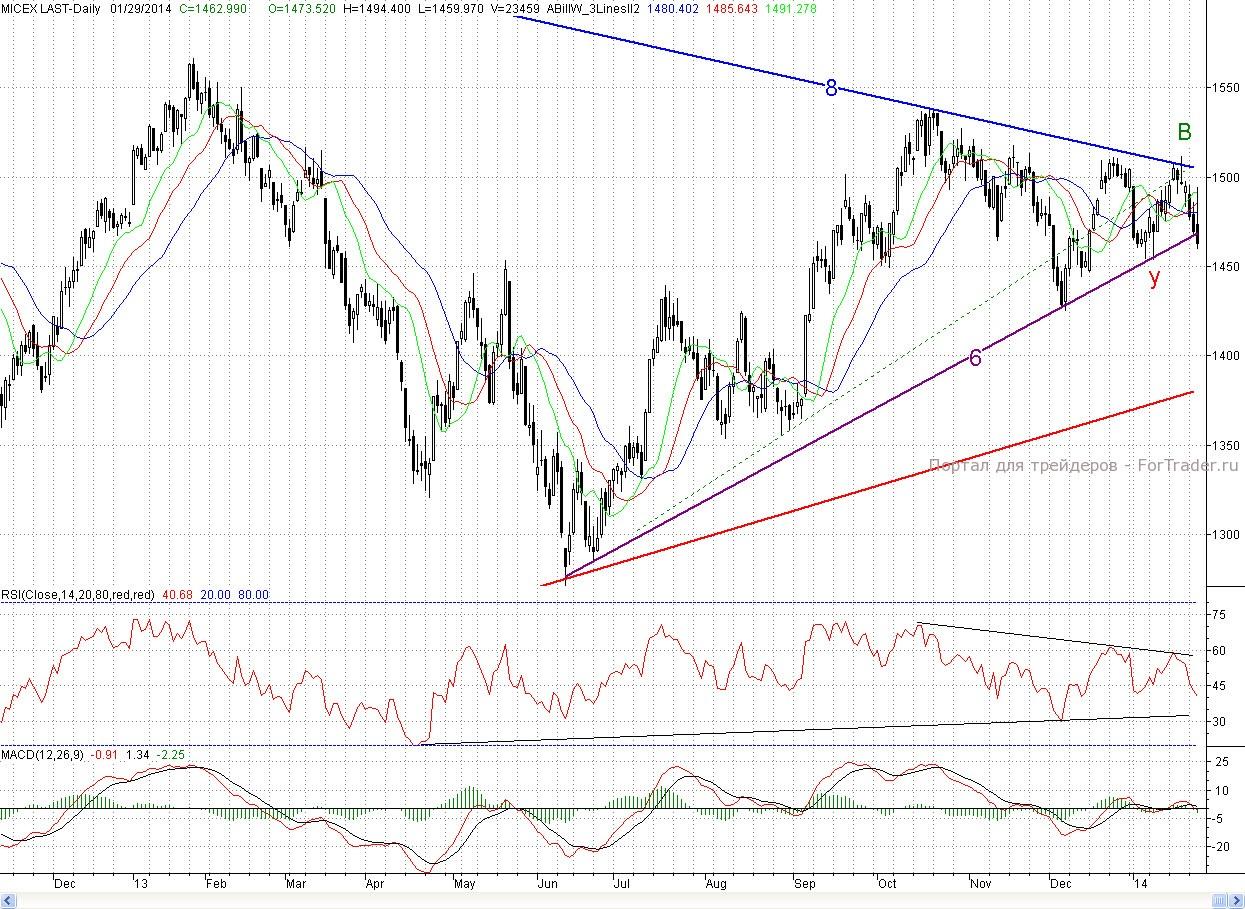The height and width of the screenshot is (909, 1245).
Task: Click the 1450 price axis label
Action: click(x=1226, y=266)
